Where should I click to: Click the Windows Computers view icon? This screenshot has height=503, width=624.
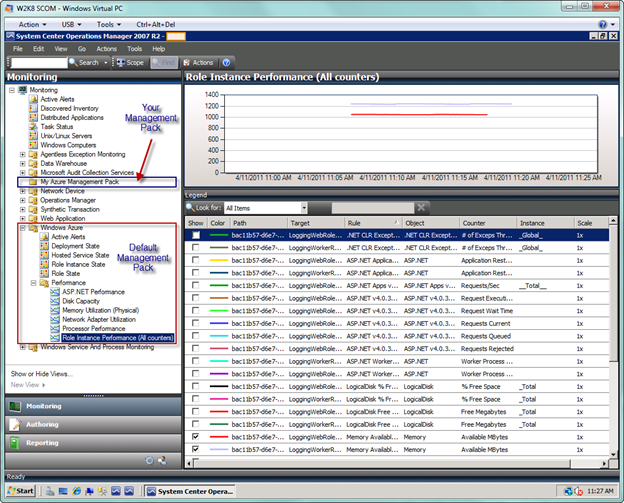coord(33,145)
